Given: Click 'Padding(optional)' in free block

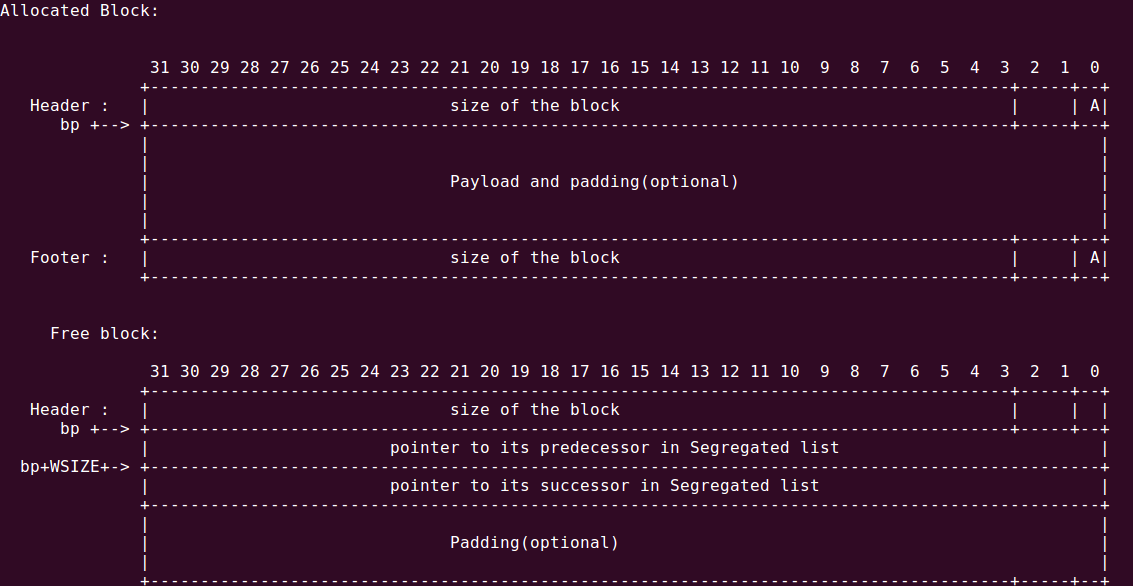Looking at the screenshot, I should click(x=535, y=543).
